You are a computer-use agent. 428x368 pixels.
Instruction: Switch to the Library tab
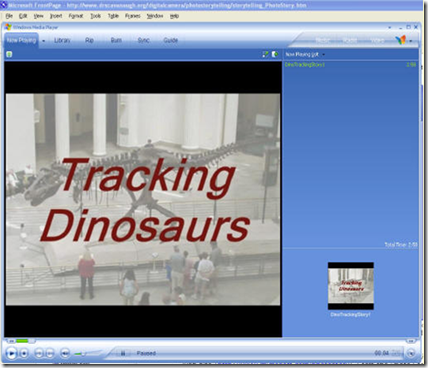click(x=62, y=40)
